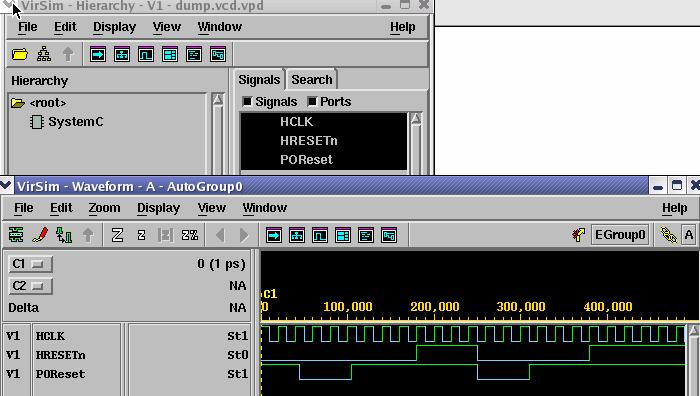Click scroll-up arrow of signals list scrollbar
Viewport: 700px width, 396px height.
coord(416,119)
